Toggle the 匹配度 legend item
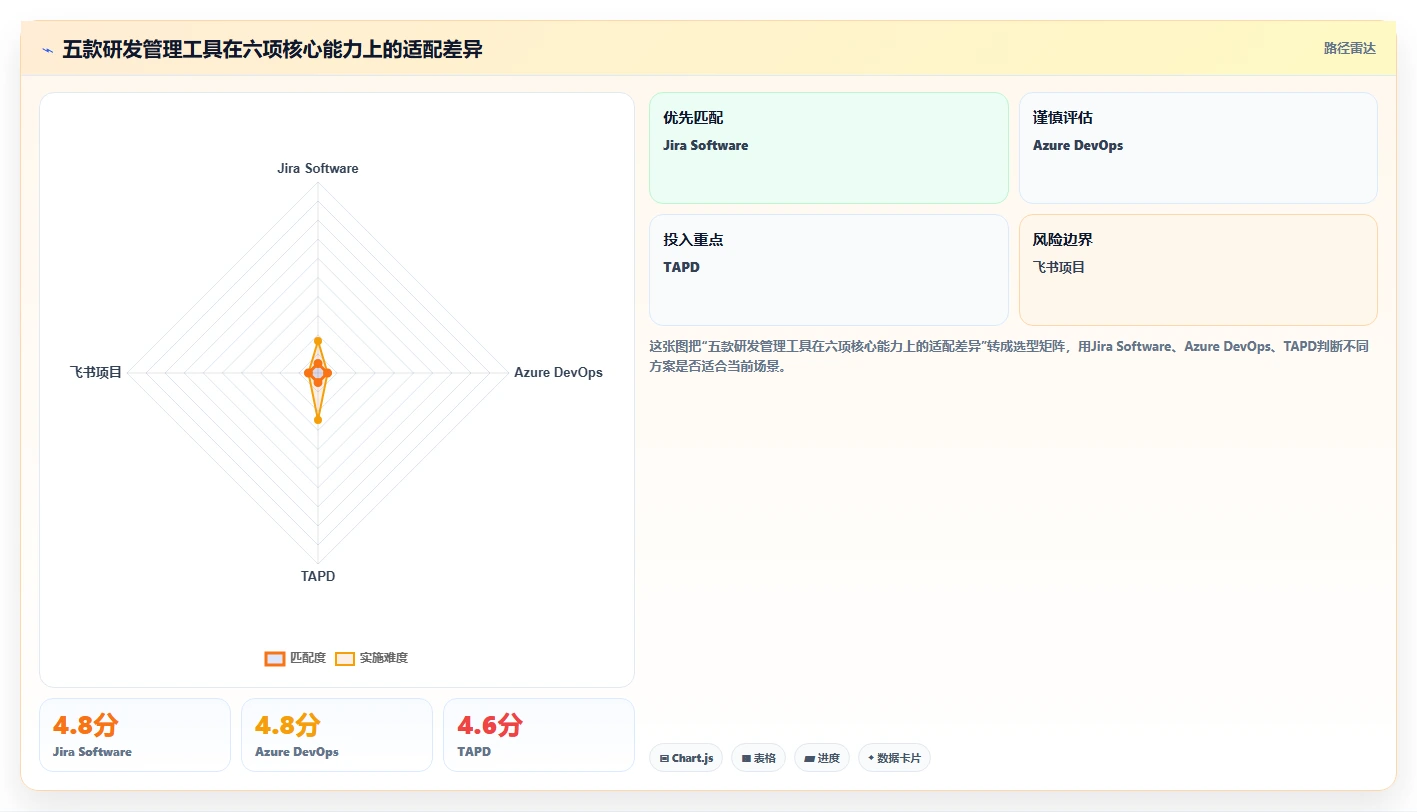The image size is (1417, 812). 295,658
